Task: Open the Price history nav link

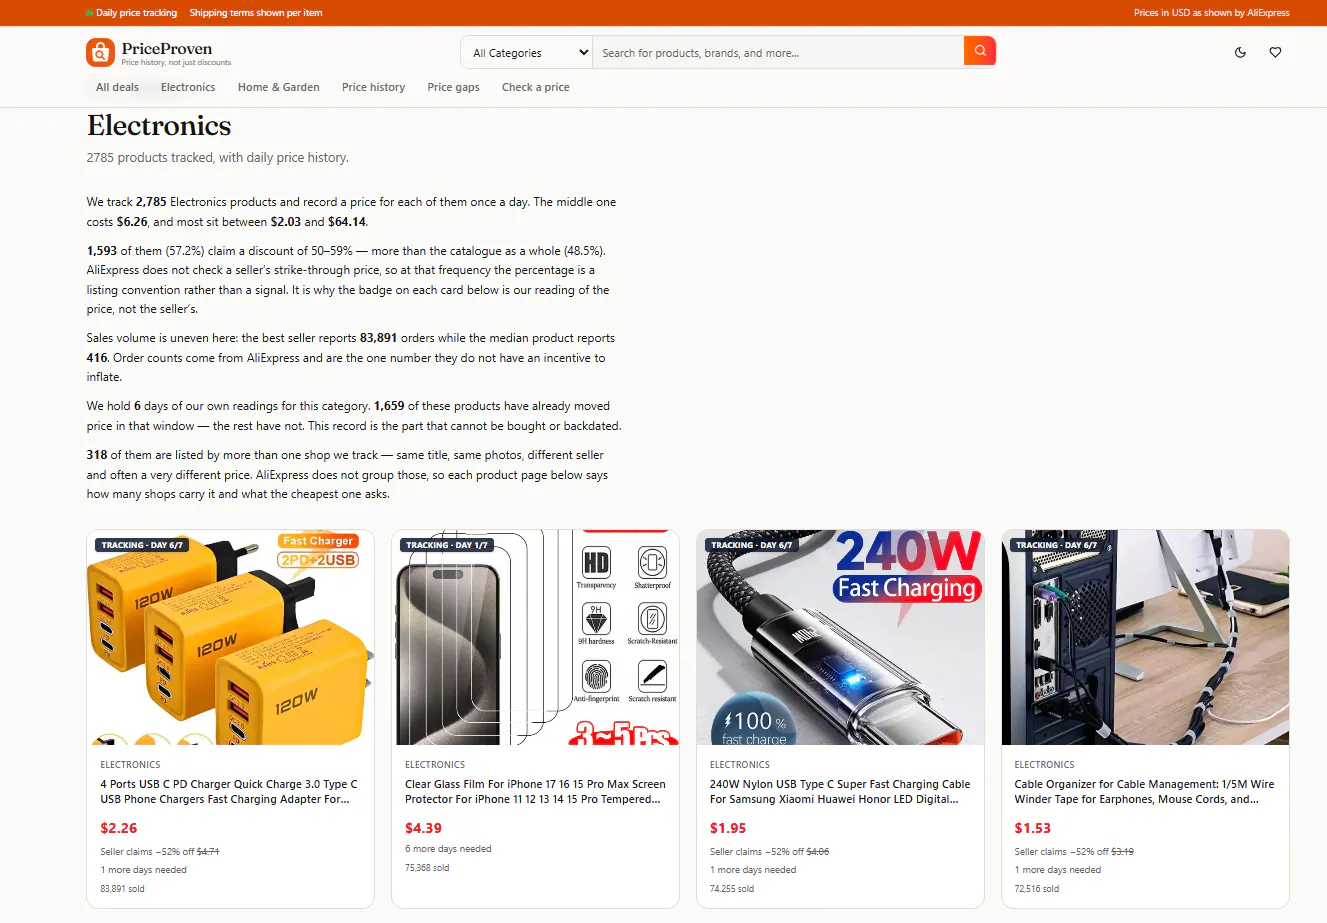Action: click(373, 87)
